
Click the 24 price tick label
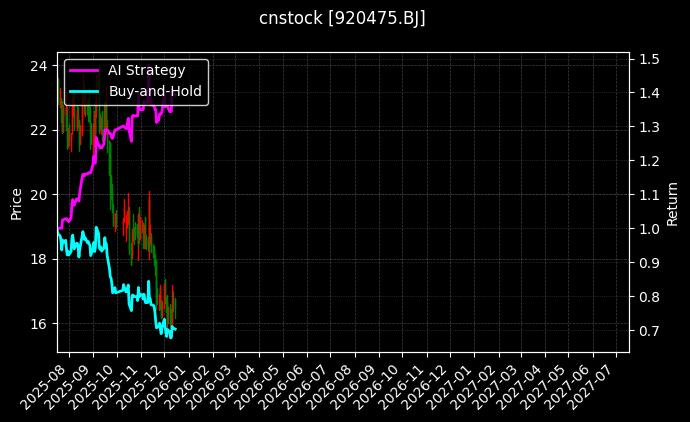(x=38, y=66)
